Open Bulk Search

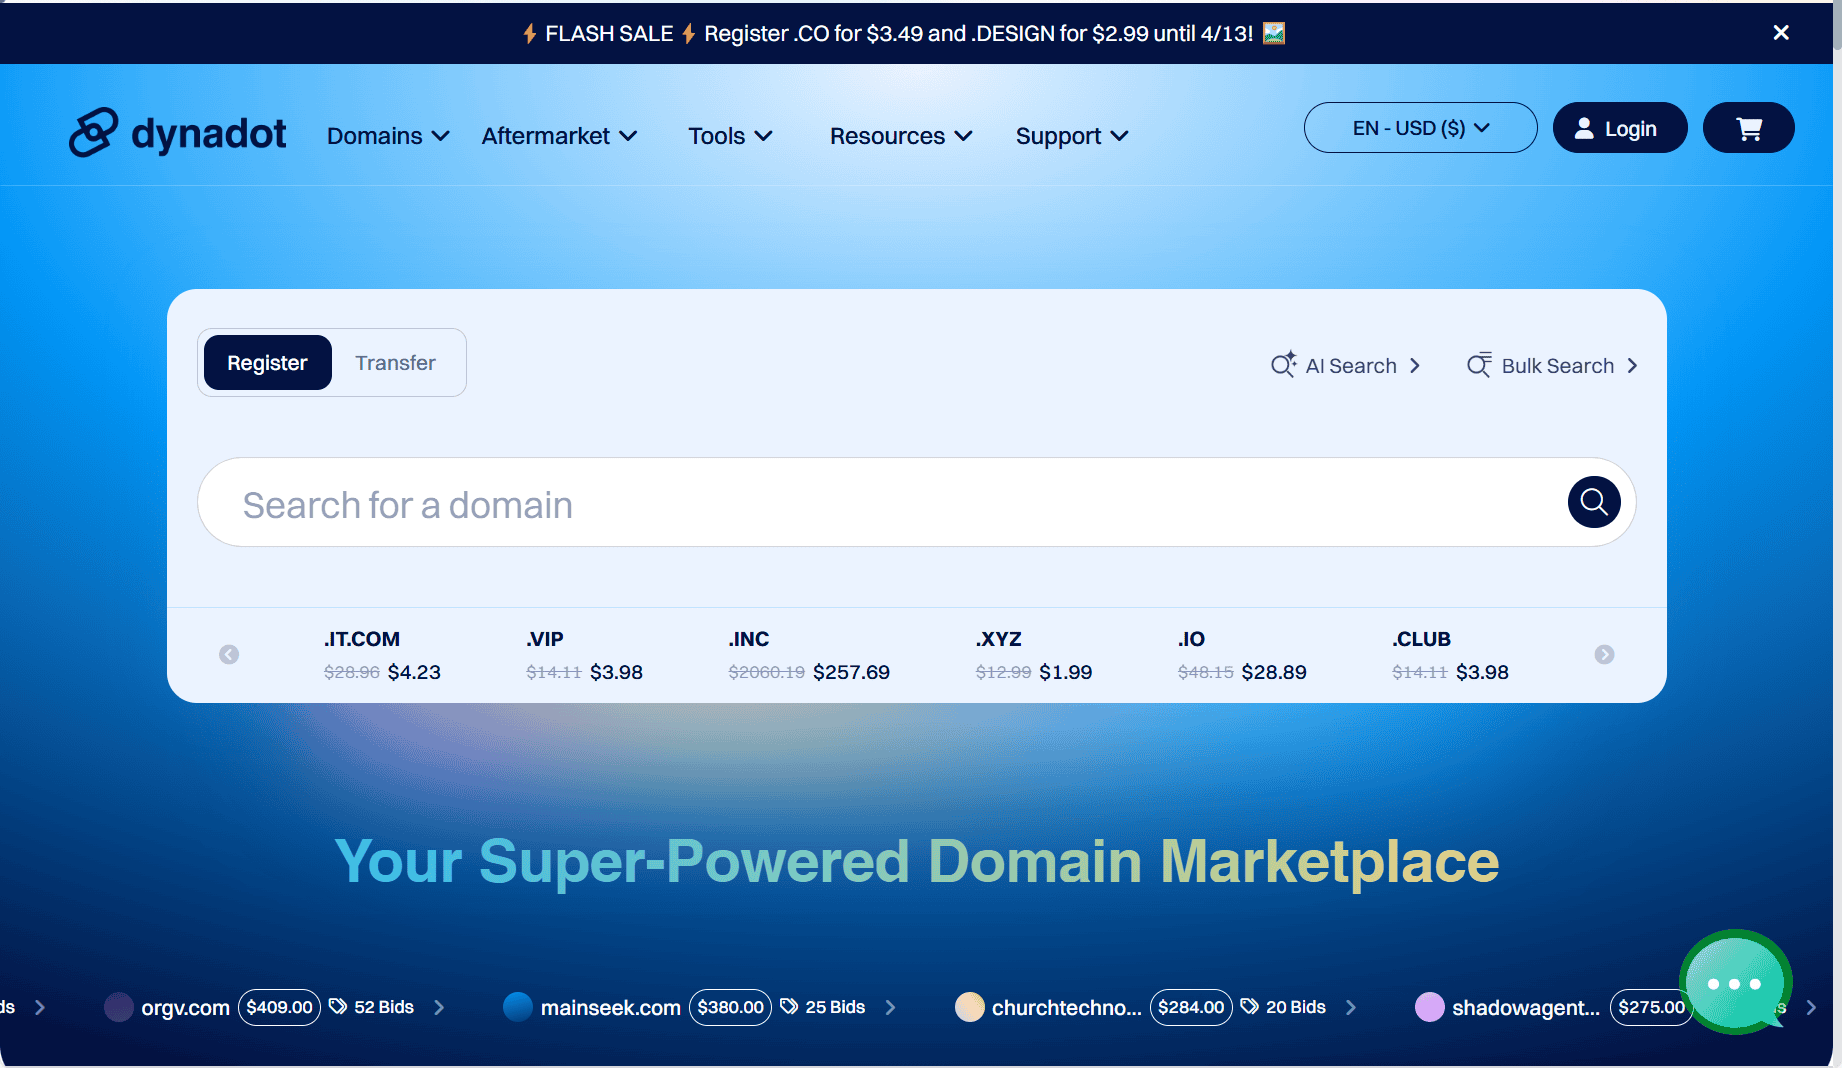(x=1552, y=366)
